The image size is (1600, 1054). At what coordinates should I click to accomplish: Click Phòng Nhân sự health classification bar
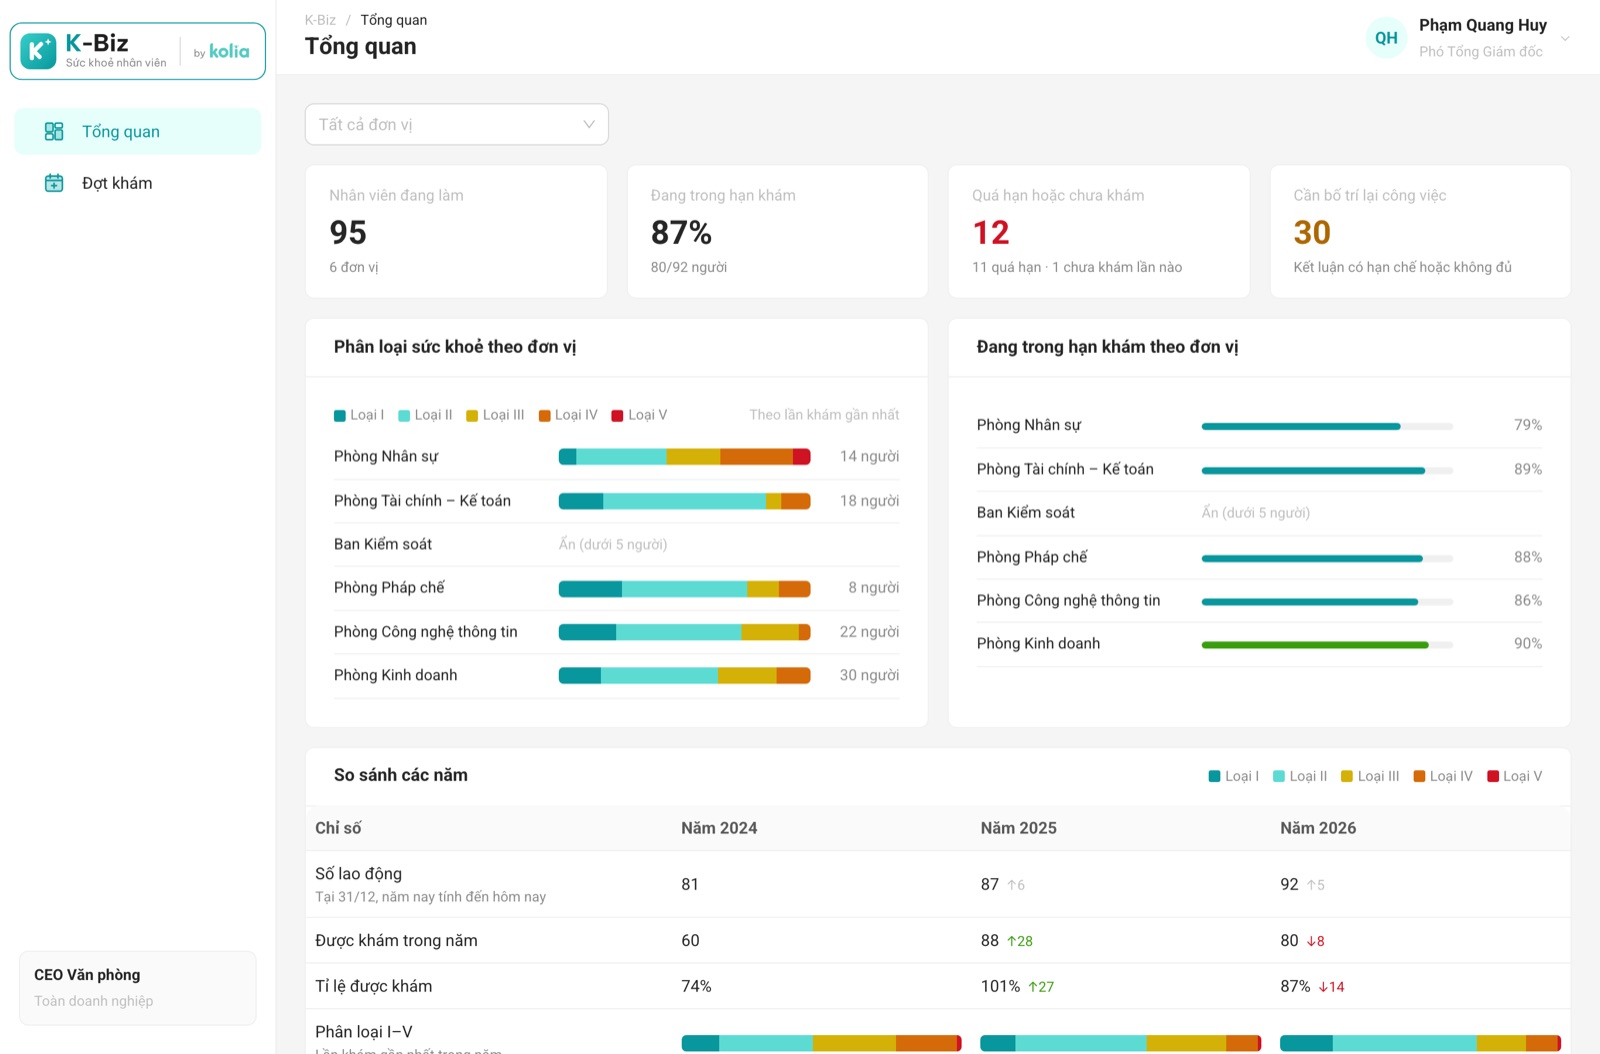[684, 457]
